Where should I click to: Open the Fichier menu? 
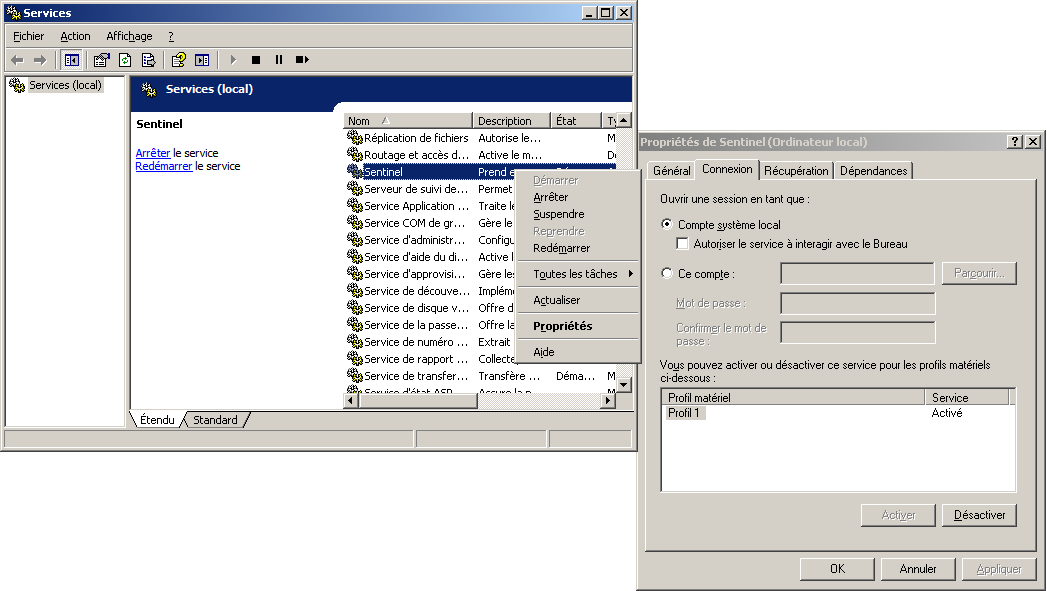pyautogui.click(x=29, y=36)
